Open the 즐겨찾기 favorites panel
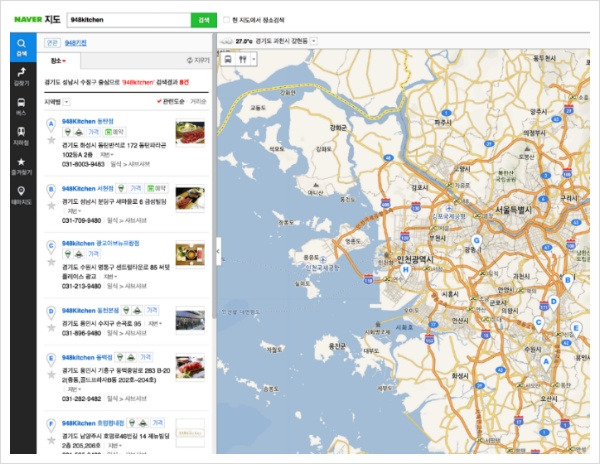This screenshot has width=600, height=464. 21,166
